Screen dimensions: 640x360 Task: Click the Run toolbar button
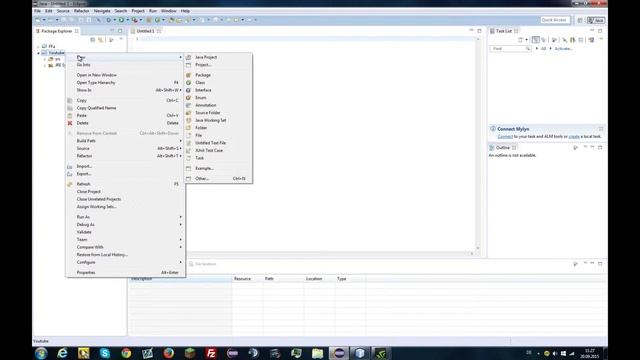(x=121, y=20)
